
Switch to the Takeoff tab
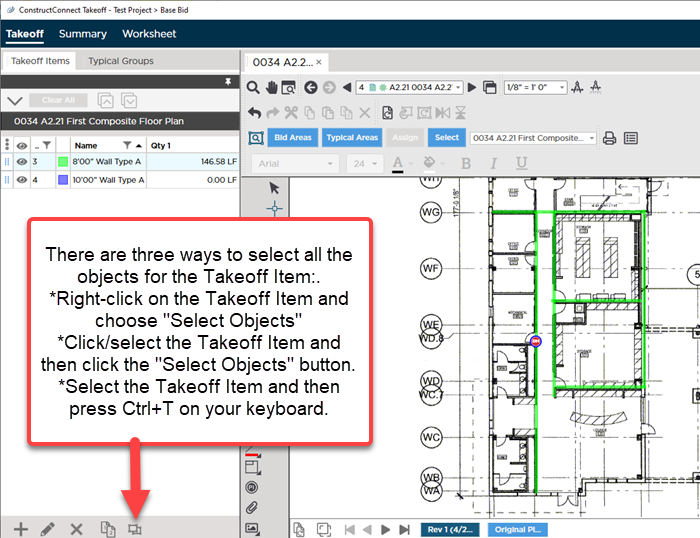point(25,34)
